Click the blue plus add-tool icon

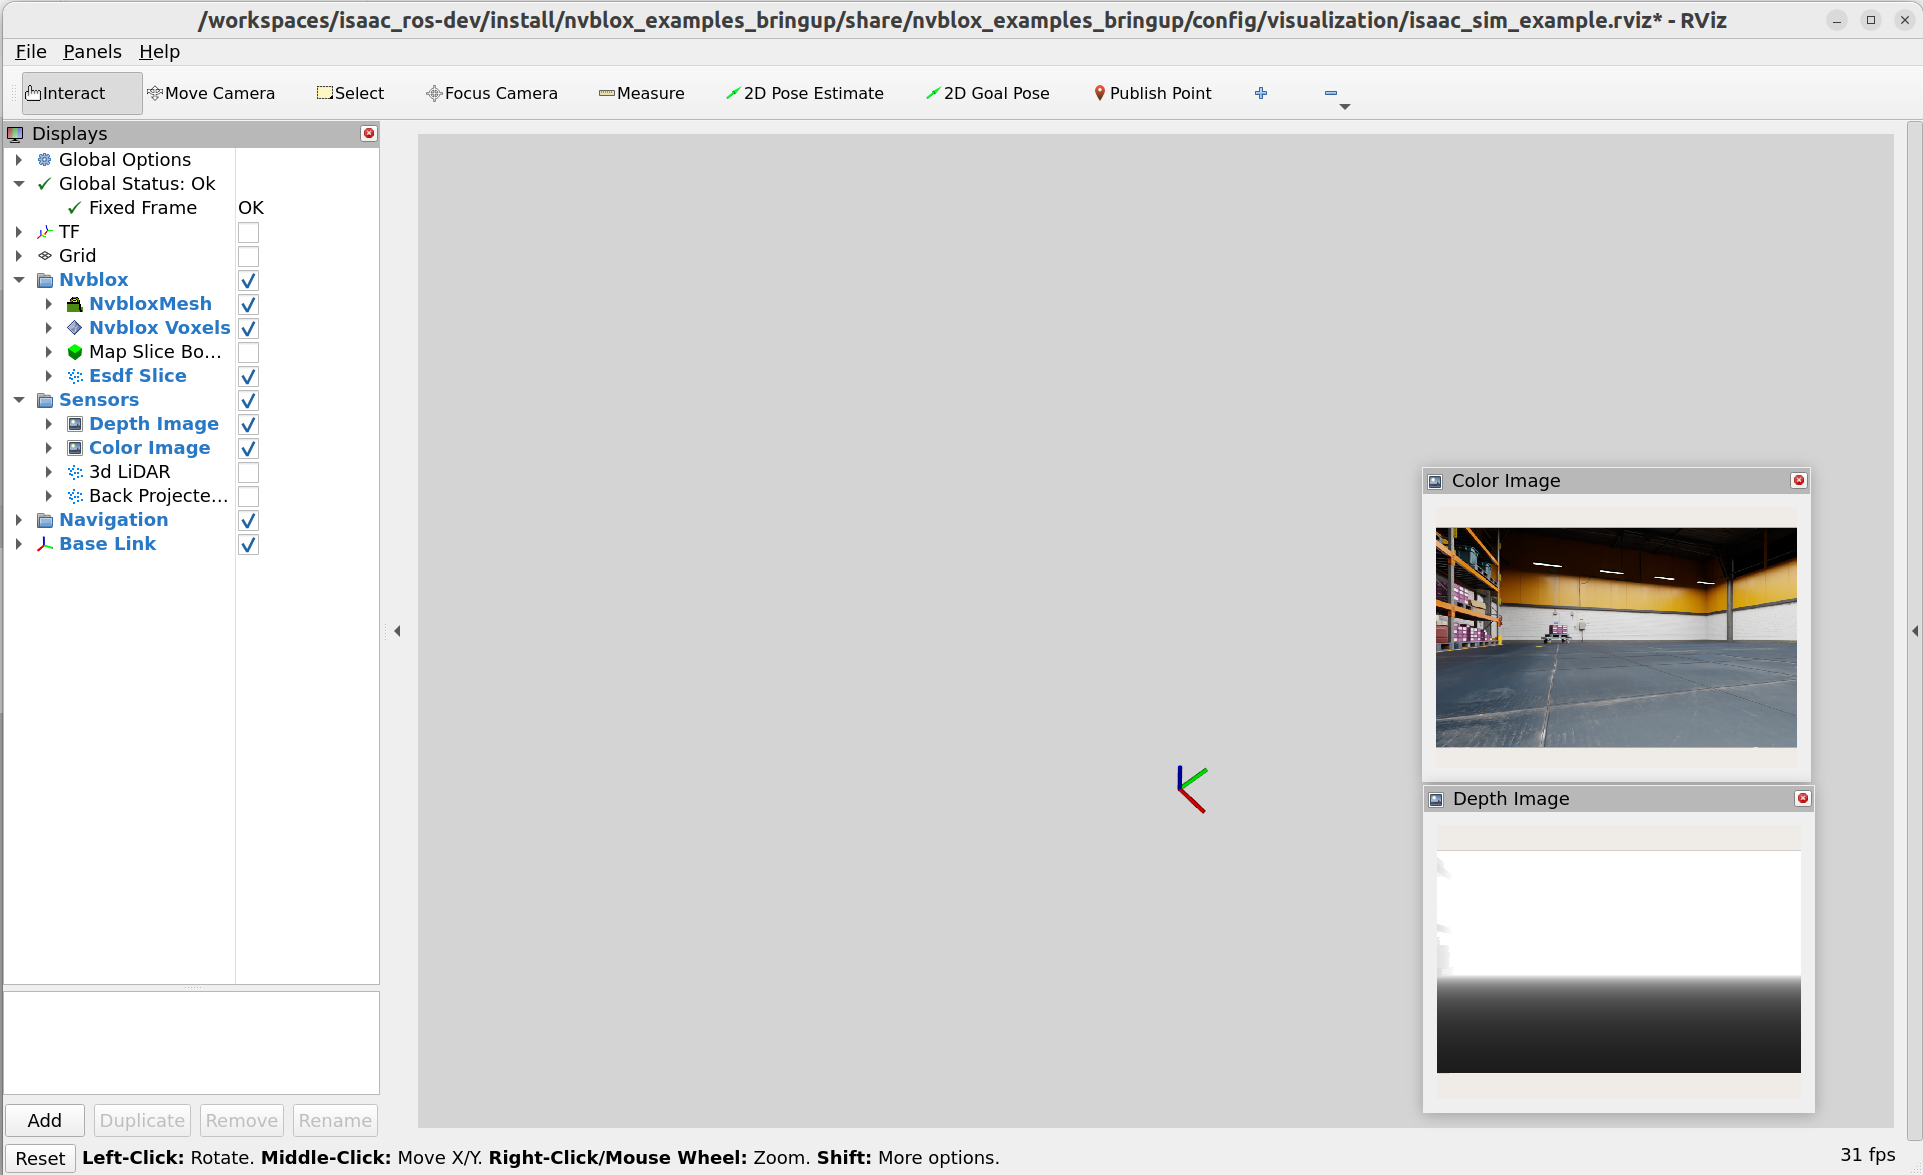1261,93
